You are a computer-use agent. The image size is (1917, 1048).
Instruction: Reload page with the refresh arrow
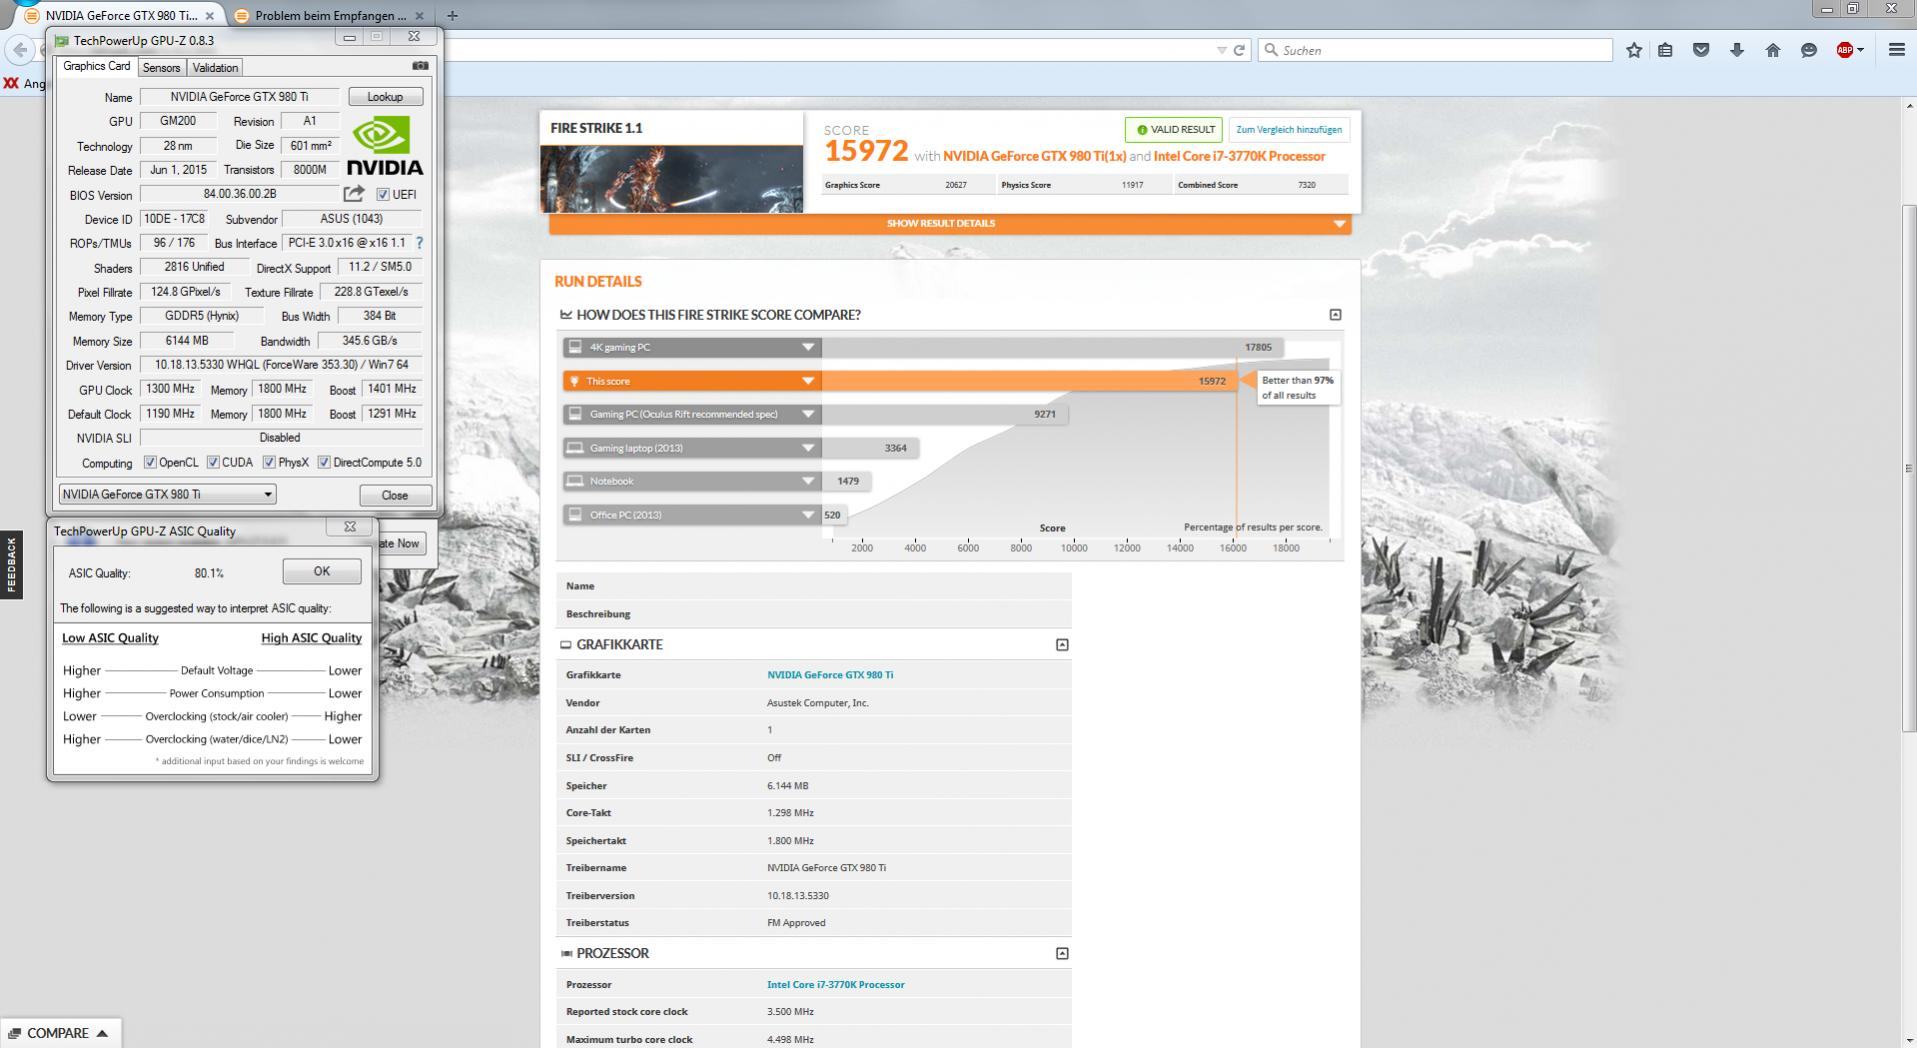1239,50
